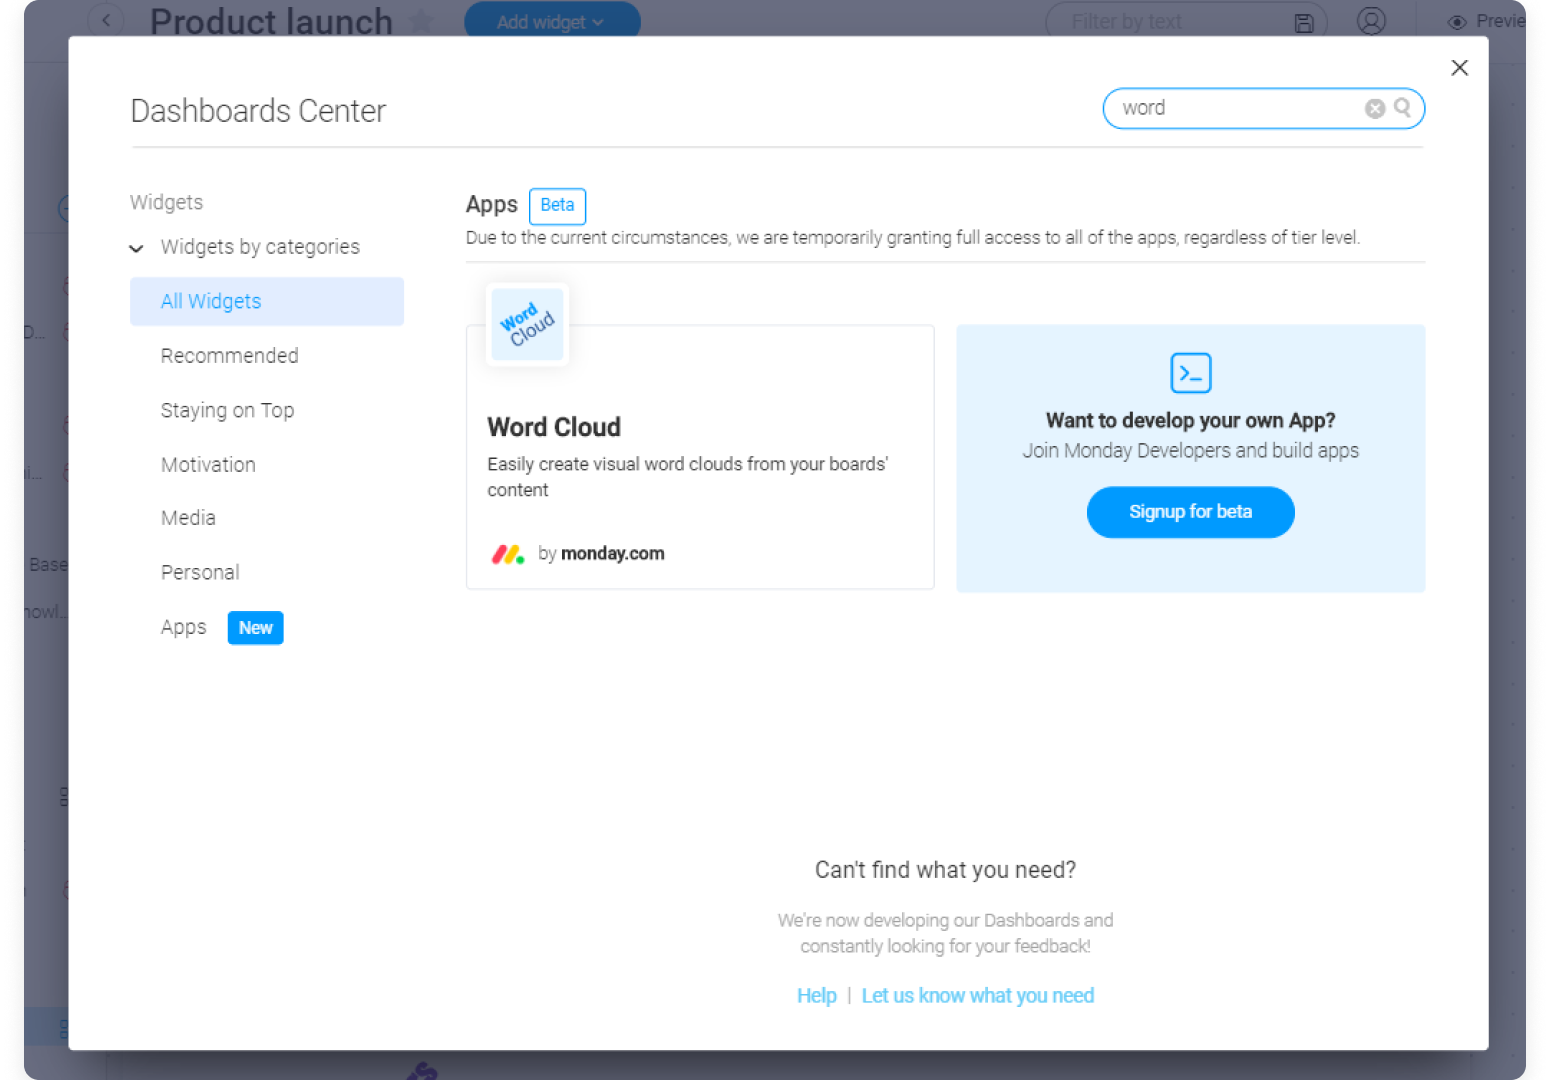Image resolution: width=1550 pixels, height=1080 pixels.
Task: Click 'by monday.com' author text
Action: [601, 554]
